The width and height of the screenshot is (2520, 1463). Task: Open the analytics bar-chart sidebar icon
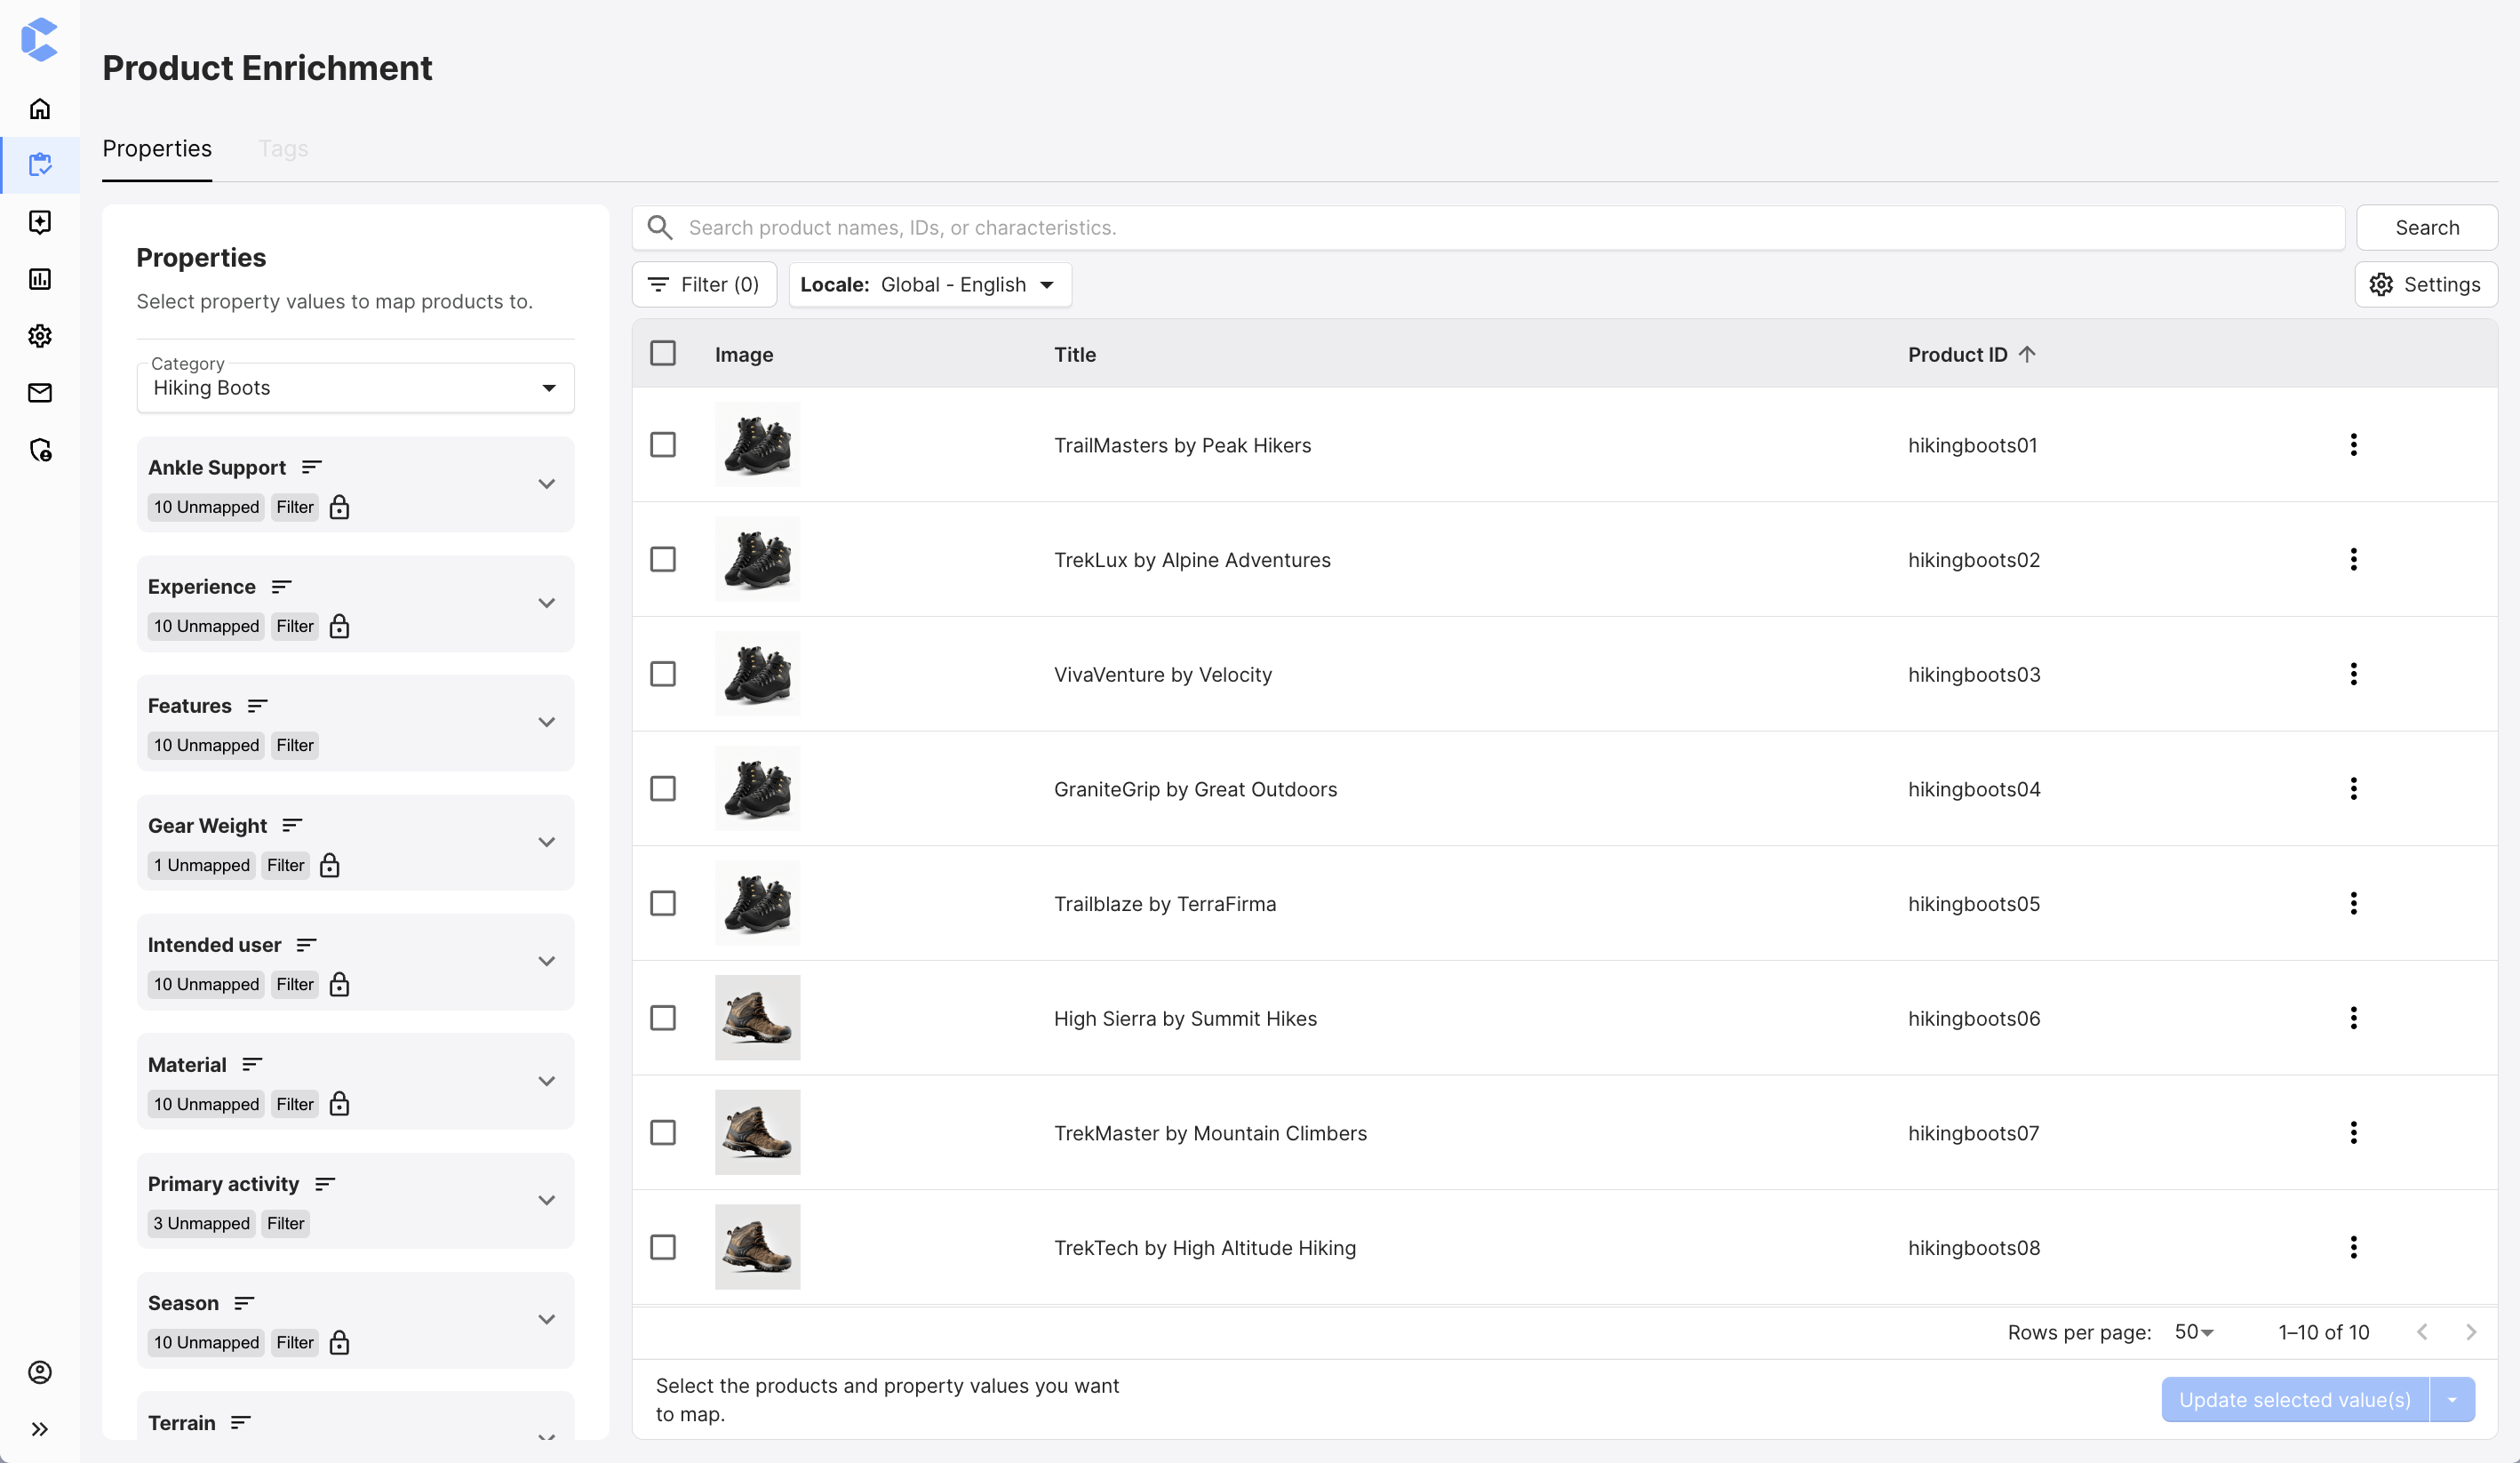[x=40, y=279]
